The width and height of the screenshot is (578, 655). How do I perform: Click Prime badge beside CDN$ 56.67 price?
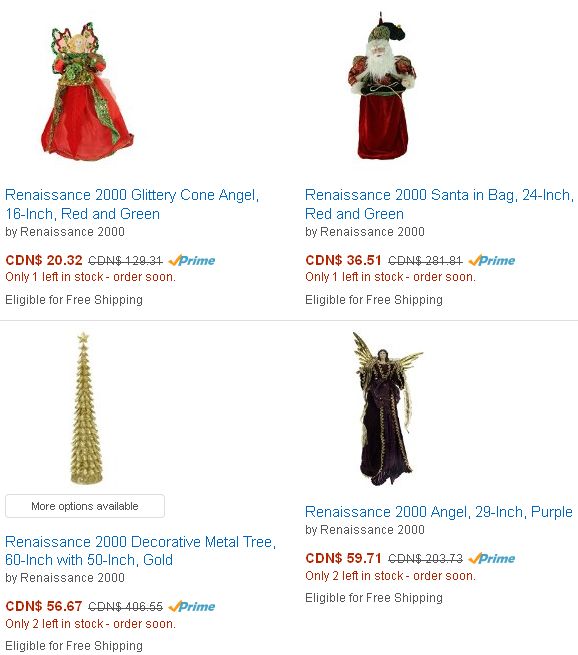pos(192,606)
